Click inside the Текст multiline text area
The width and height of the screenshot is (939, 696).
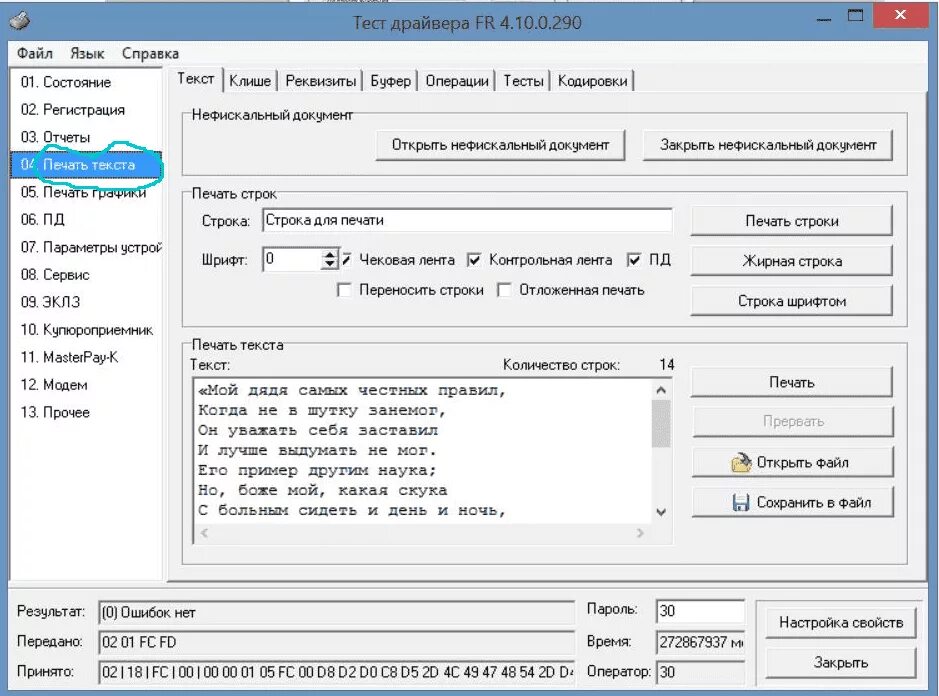tap(423, 450)
